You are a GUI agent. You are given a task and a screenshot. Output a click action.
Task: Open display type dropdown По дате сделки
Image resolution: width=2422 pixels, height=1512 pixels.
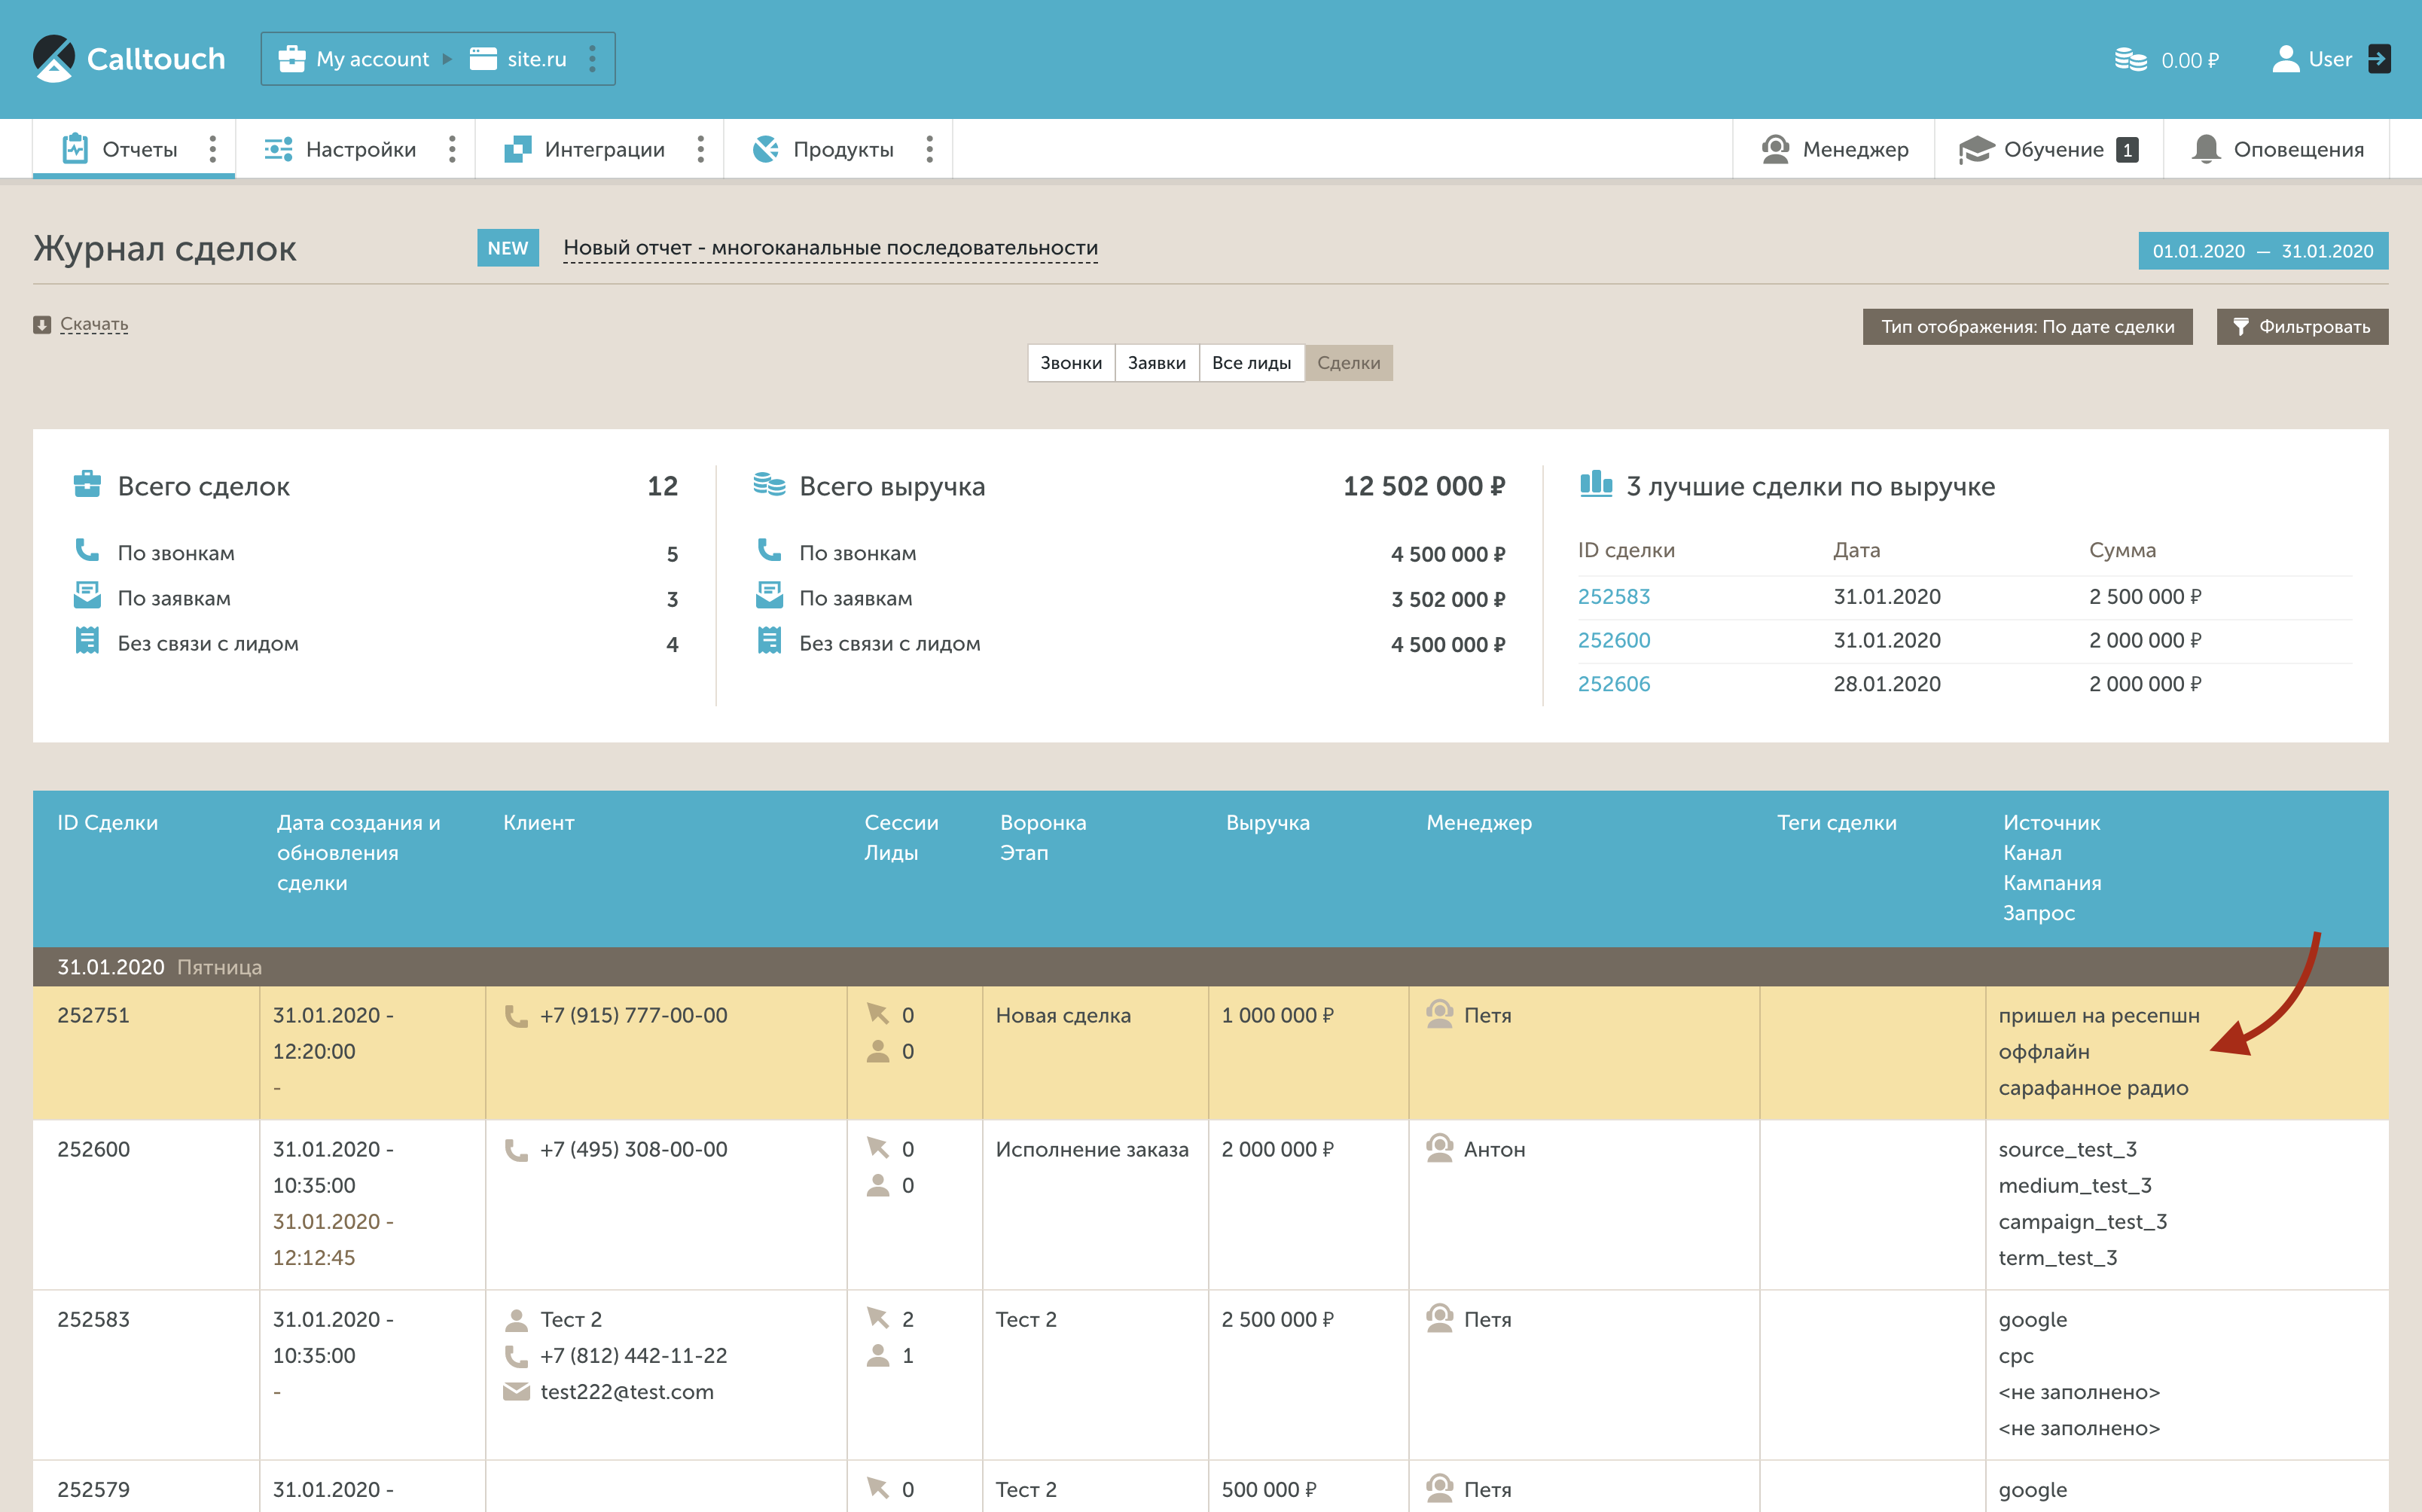(x=2027, y=327)
